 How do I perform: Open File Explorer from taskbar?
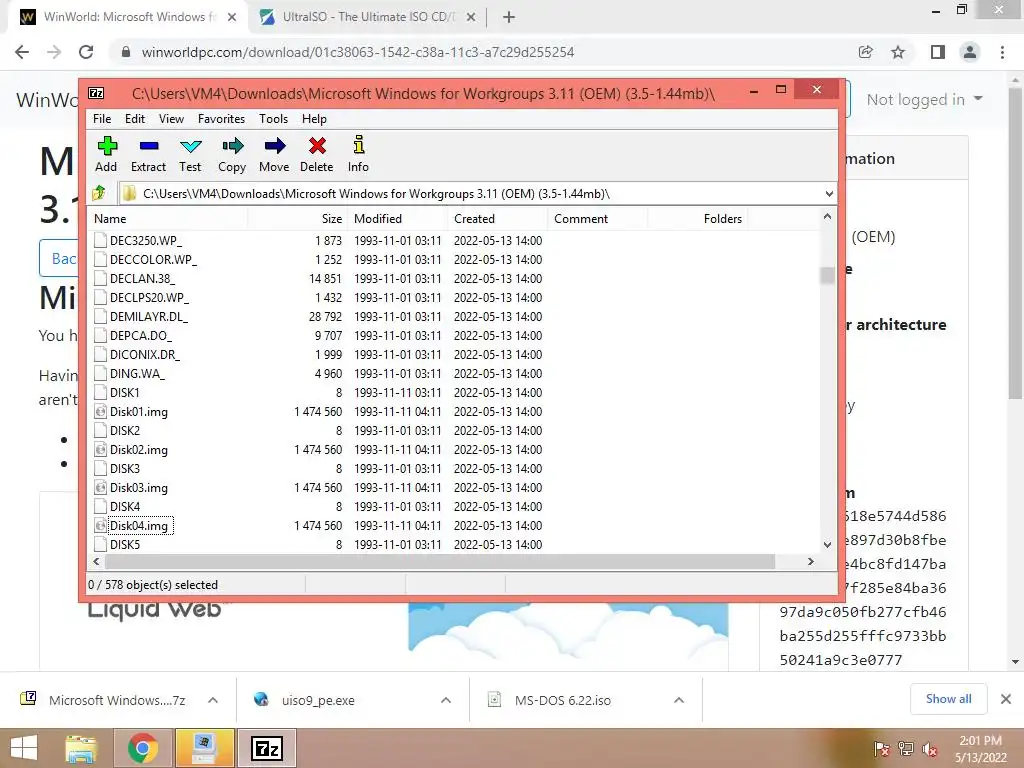pos(80,748)
